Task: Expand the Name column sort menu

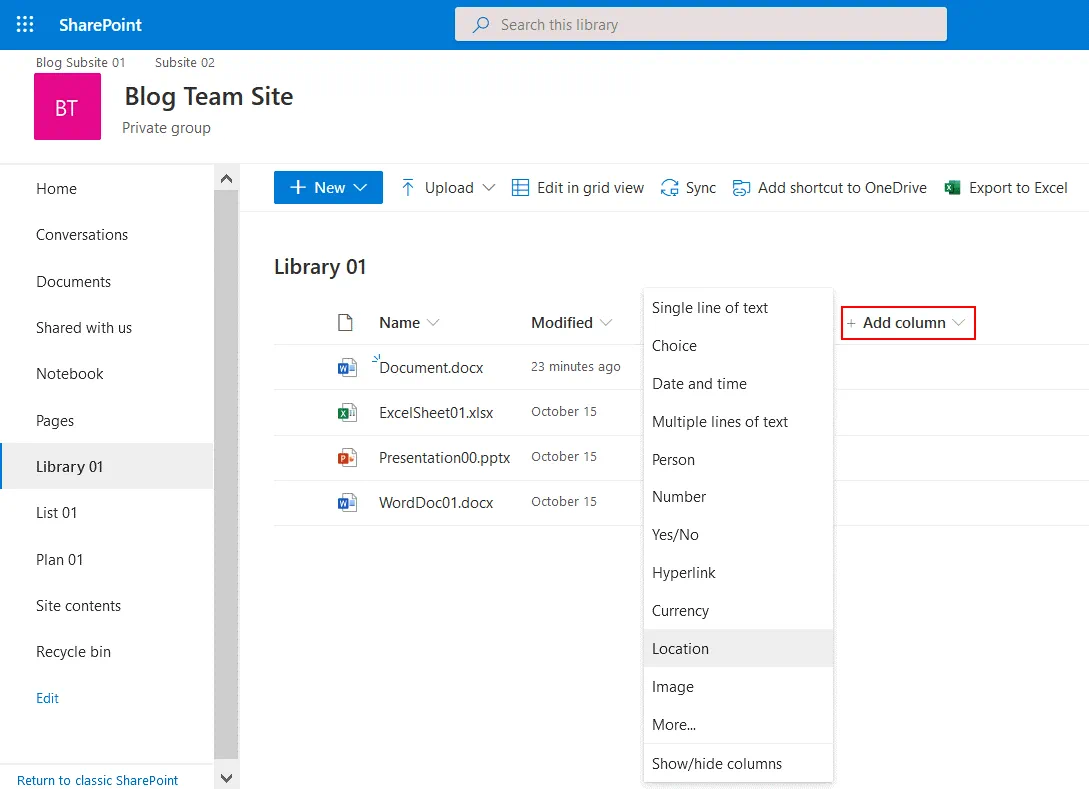Action: coord(433,323)
